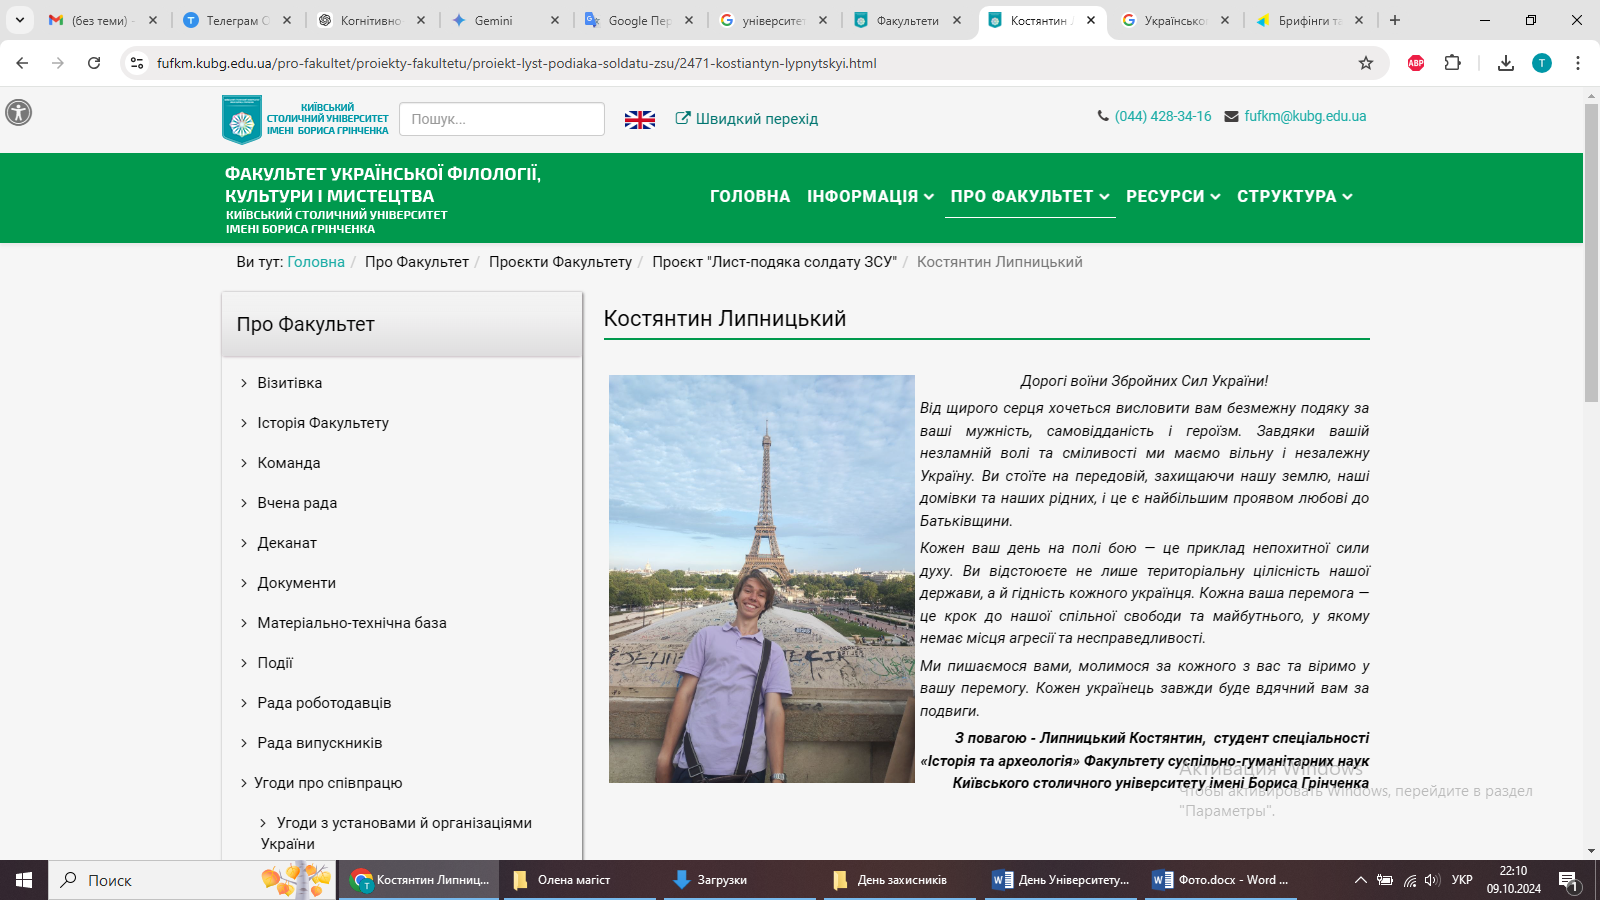Open the ГОЛОВНА menu item

tap(749, 196)
